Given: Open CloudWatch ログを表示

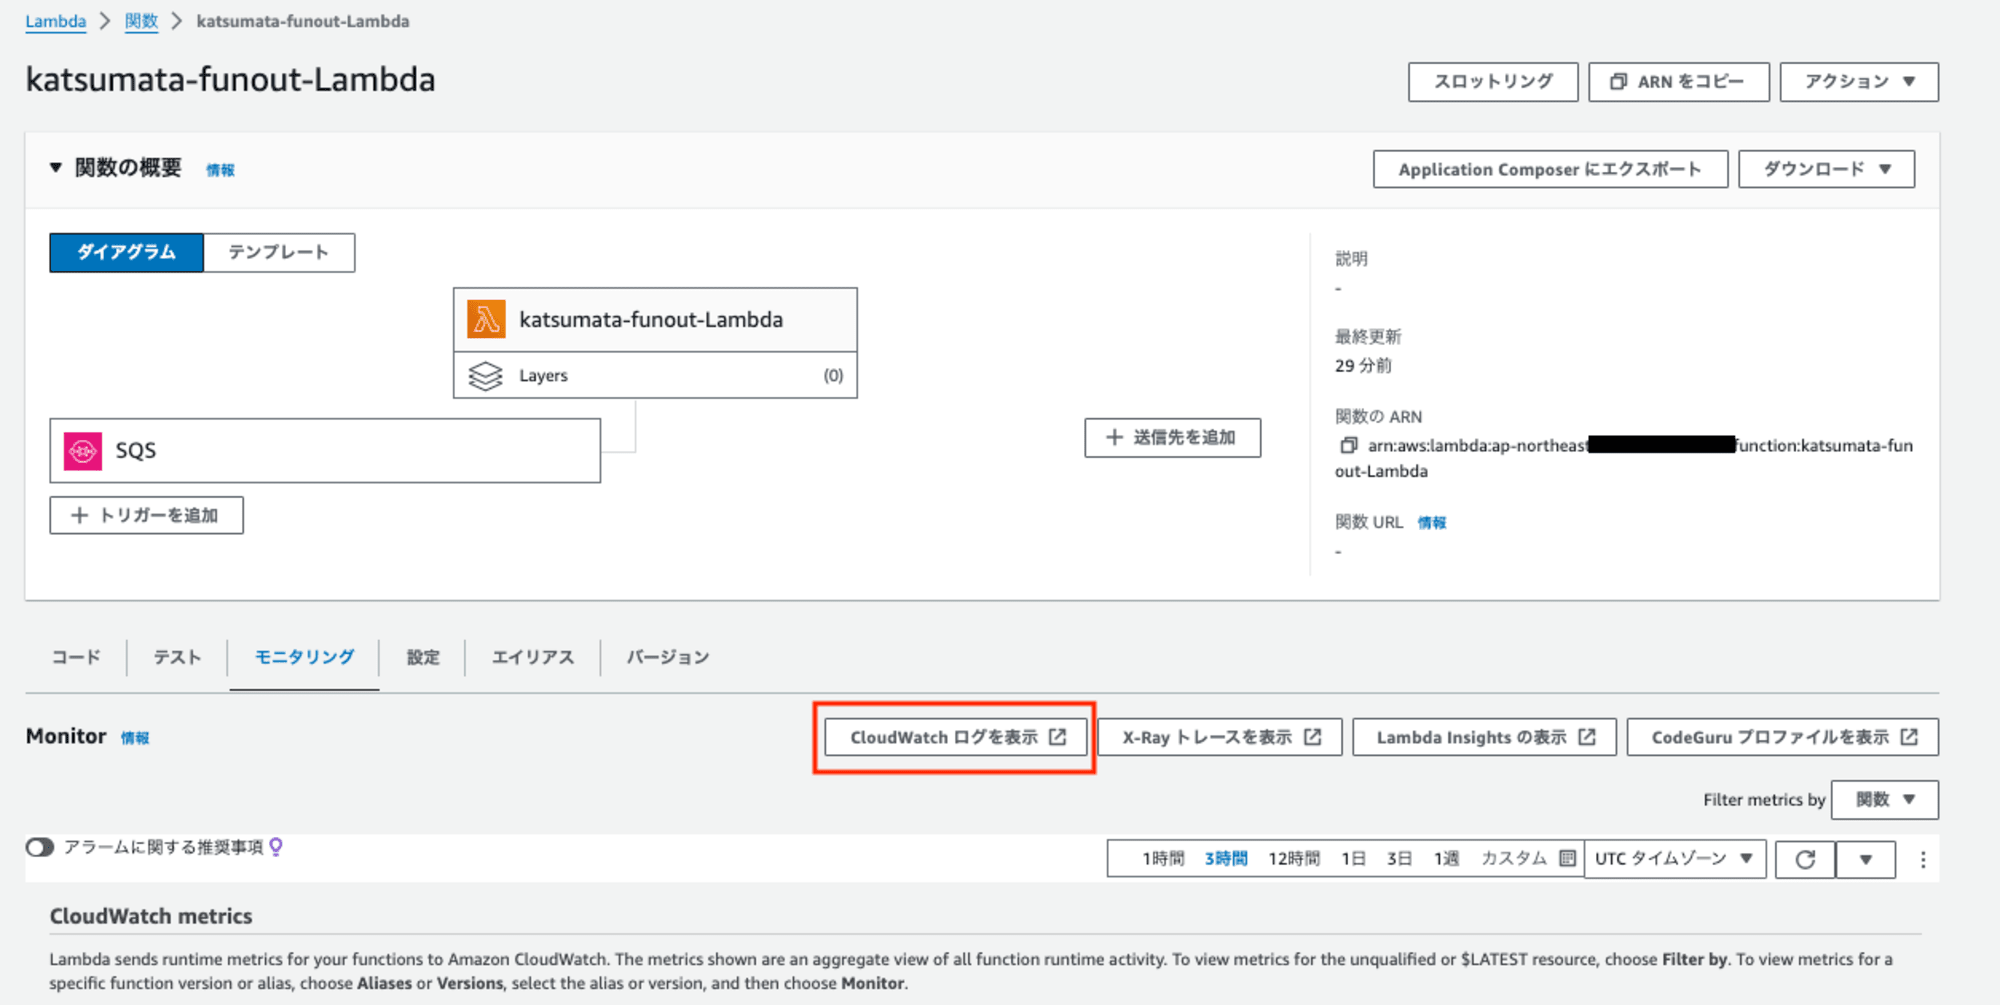Looking at the screenshot, I should [957, 737].
